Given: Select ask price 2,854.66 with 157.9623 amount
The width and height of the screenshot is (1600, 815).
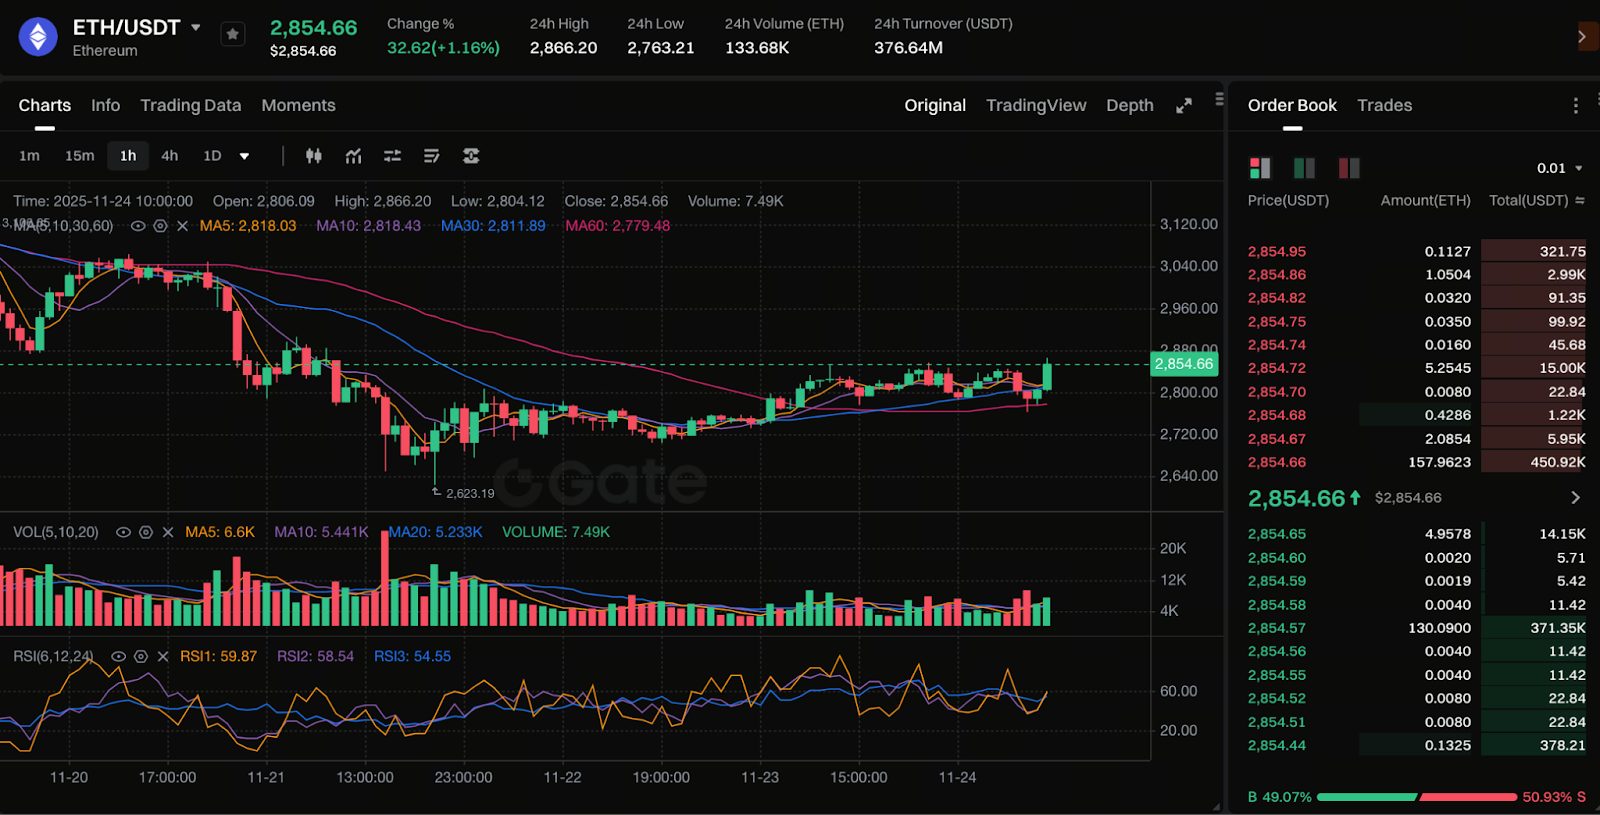Looking at the screenshot, I should pyautogui.click(x=1416, y=462).
